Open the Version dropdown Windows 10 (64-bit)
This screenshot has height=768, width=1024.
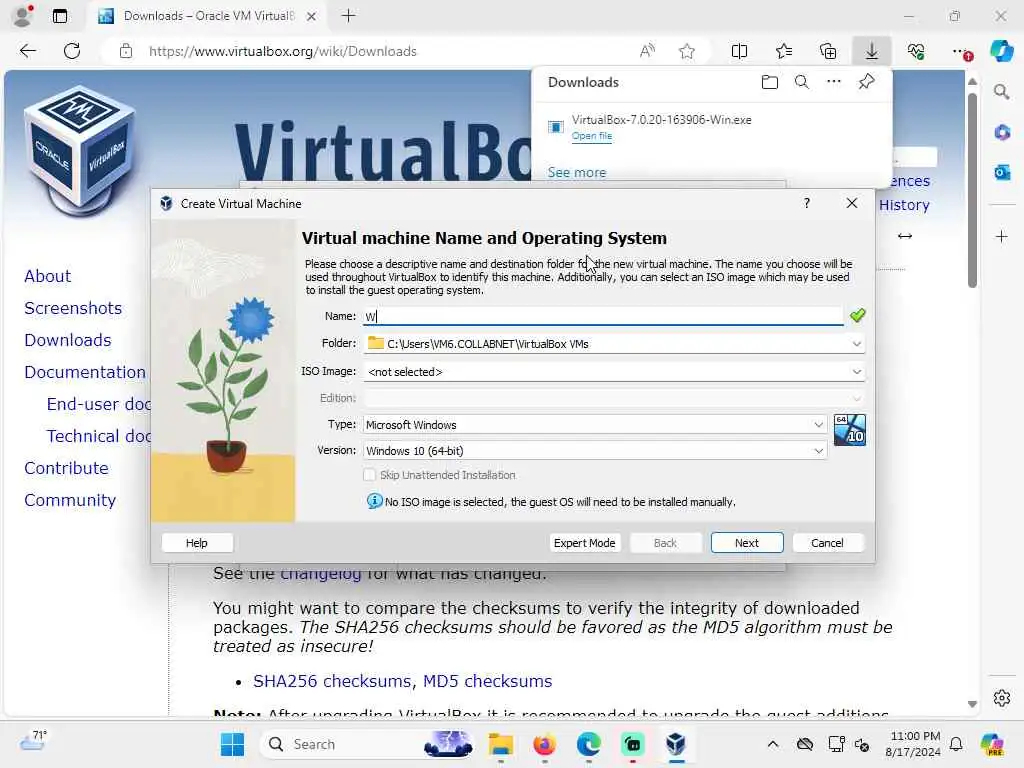pyautogui.click(x=595, y=451)
